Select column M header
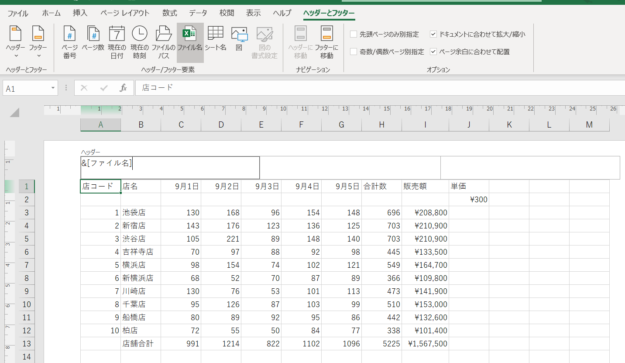Screen dimensions: 625x363 tap(589, 125)
